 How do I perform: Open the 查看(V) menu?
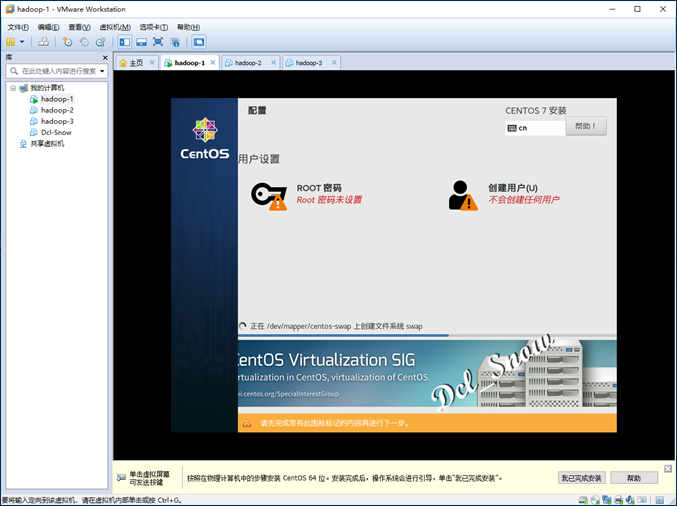click(79, 27)
